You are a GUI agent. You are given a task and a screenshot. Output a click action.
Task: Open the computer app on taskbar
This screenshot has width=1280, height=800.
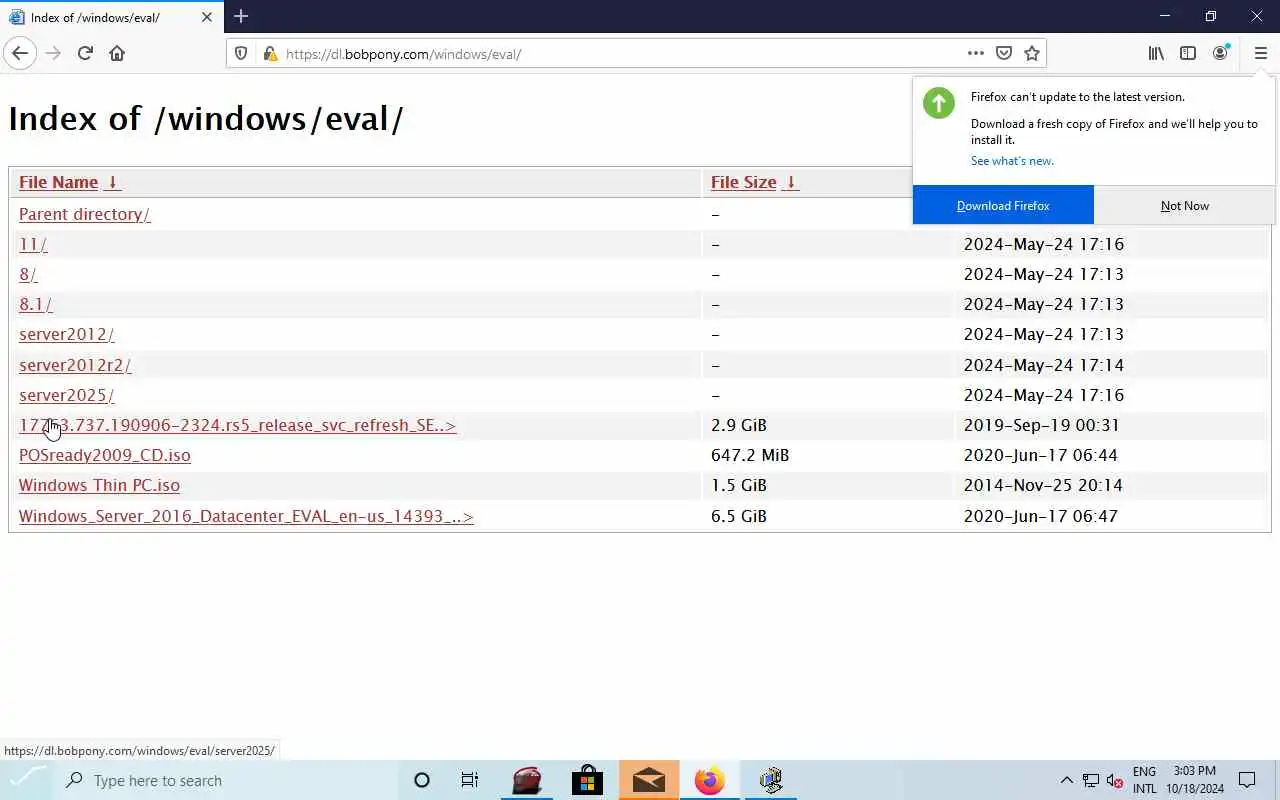click(770, 780)
